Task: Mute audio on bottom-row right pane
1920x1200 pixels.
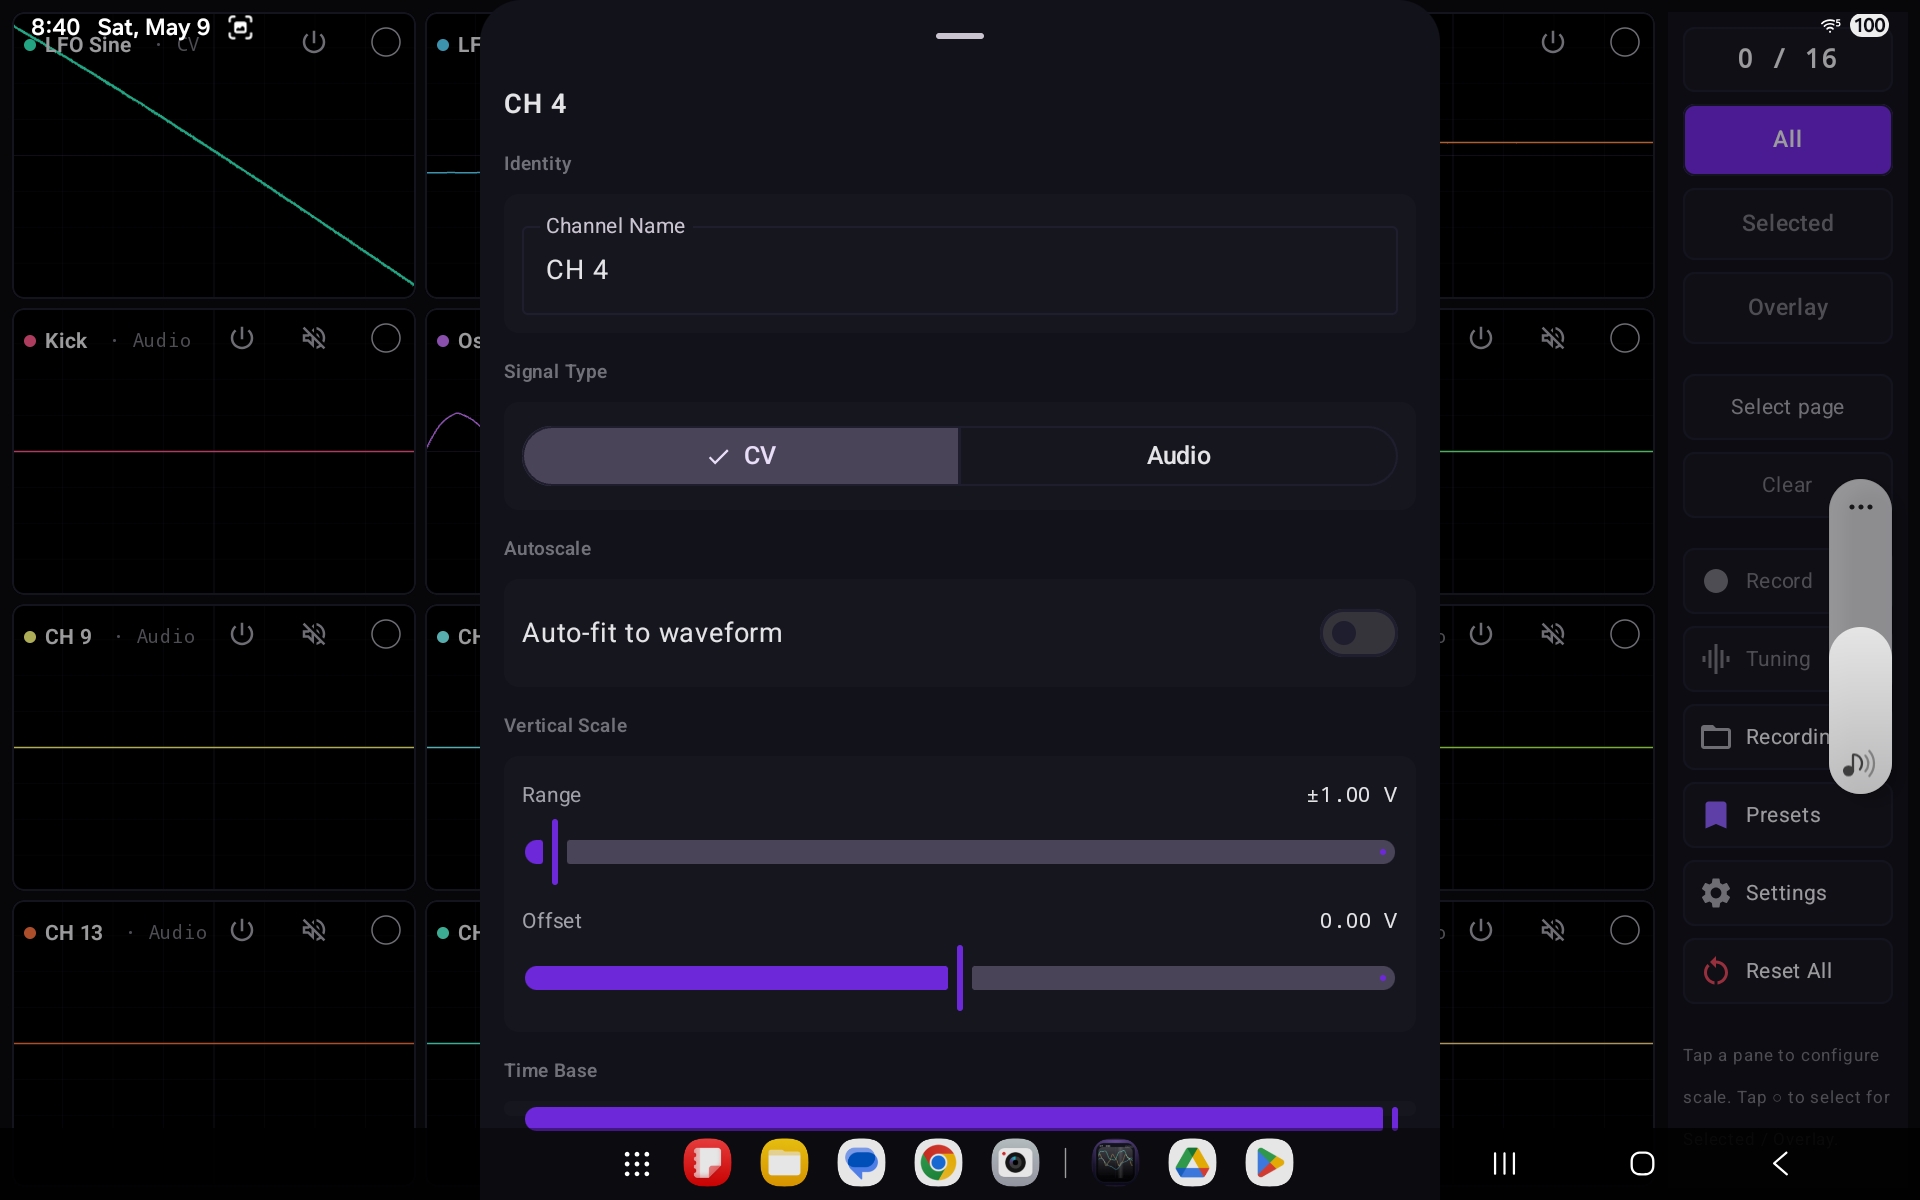Action: 1553,930
